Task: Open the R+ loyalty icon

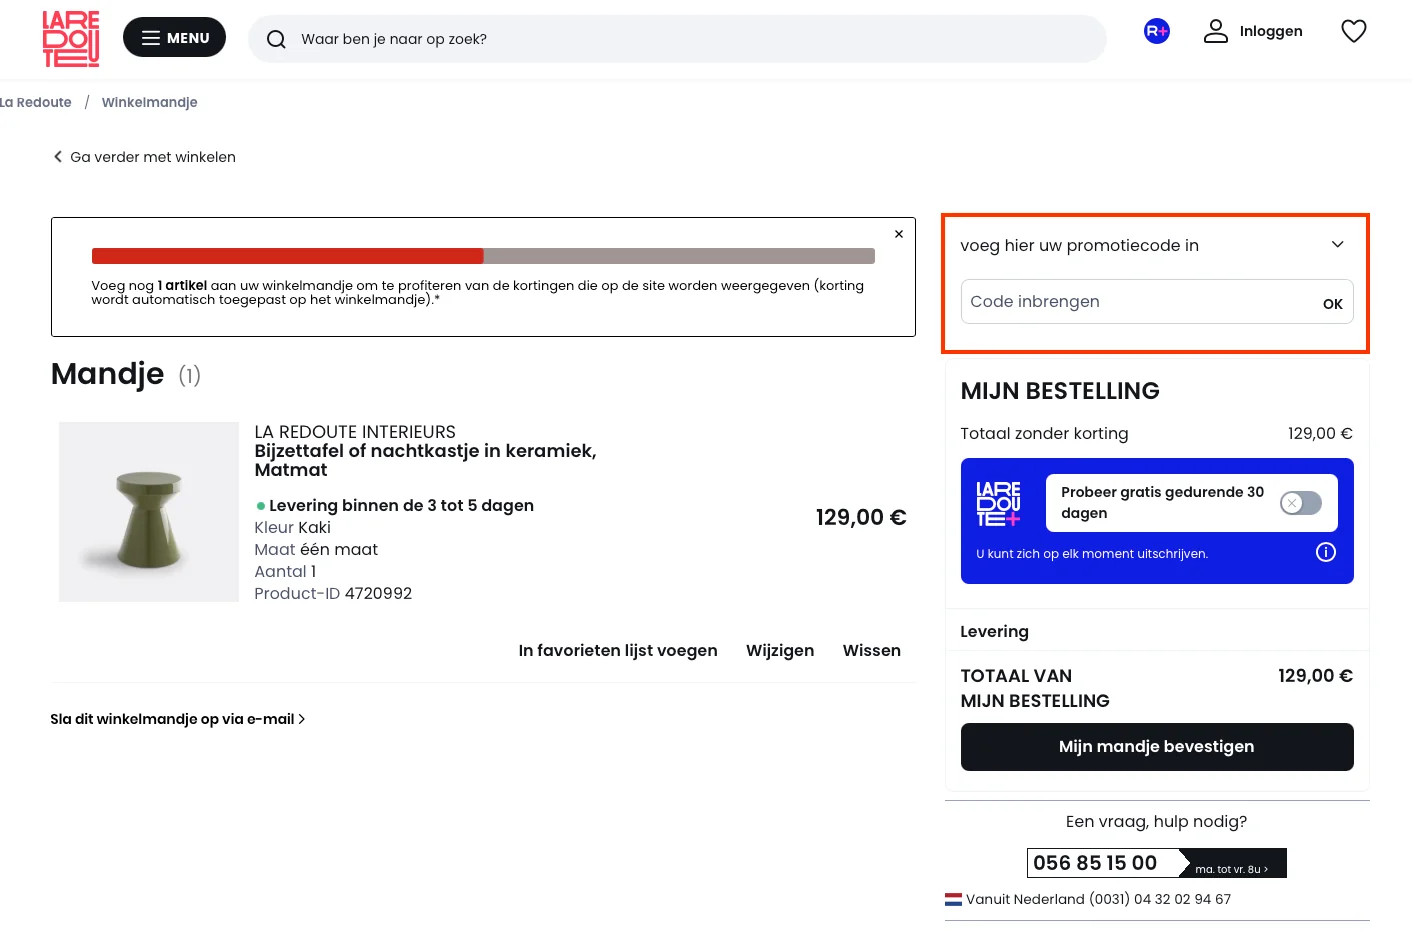Action: [x=1156, y=31]
